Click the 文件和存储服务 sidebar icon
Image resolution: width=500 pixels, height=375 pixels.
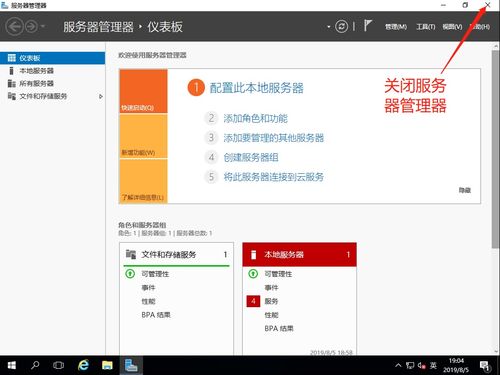[12, 96]
